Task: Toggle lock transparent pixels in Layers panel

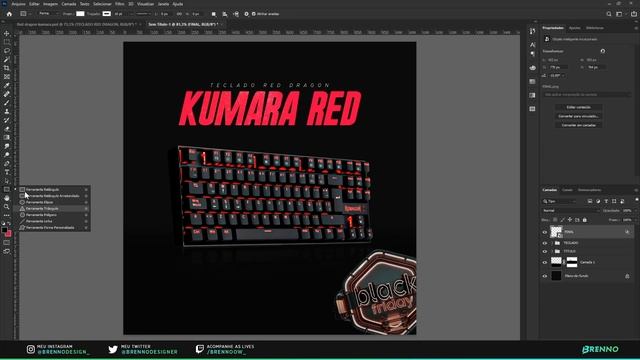Action: (555, 220)
